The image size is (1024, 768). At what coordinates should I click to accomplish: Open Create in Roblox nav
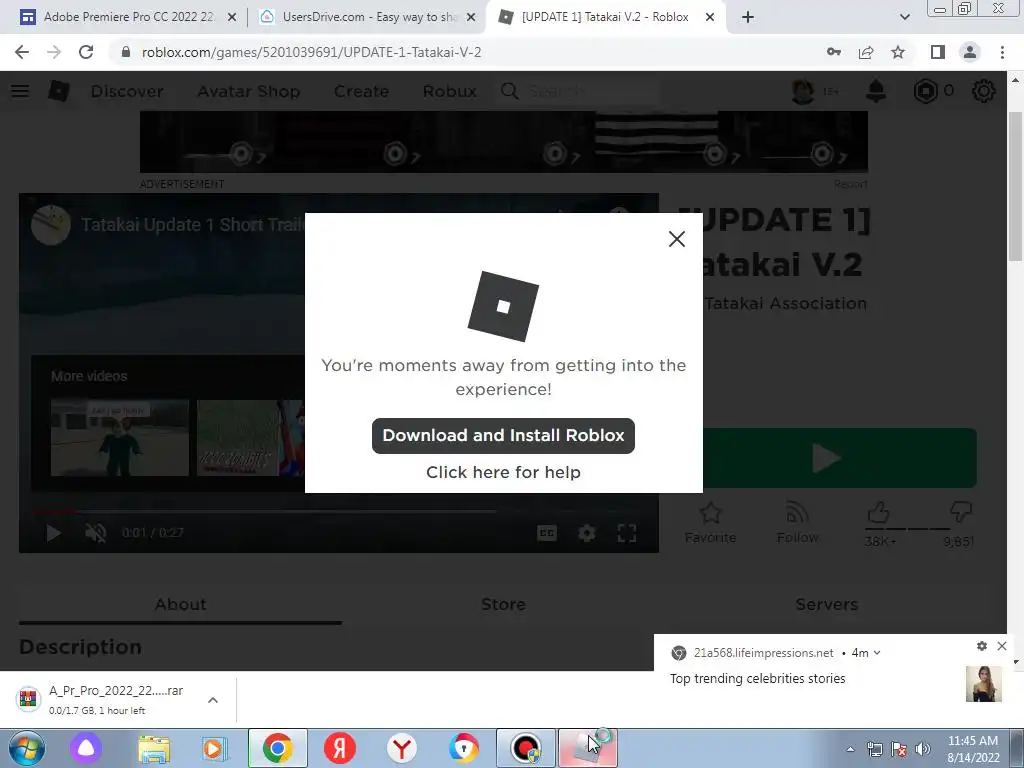(361, 91)
